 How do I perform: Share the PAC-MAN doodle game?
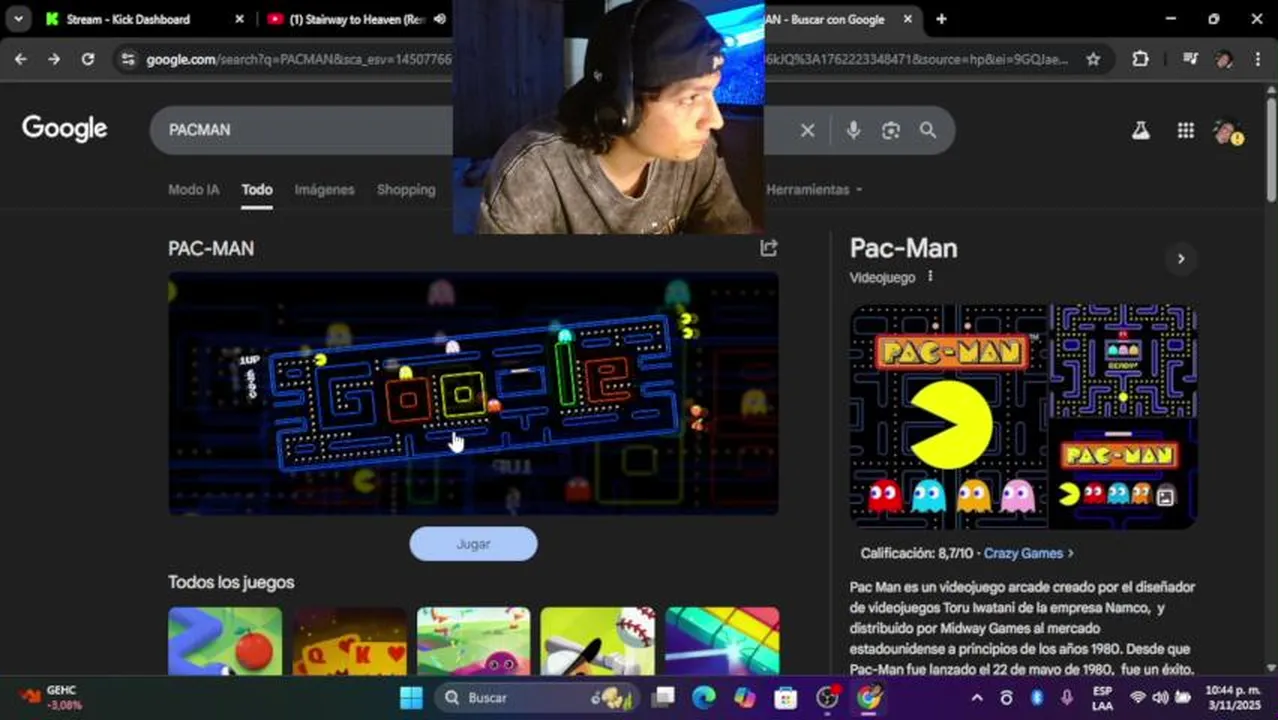768,248
